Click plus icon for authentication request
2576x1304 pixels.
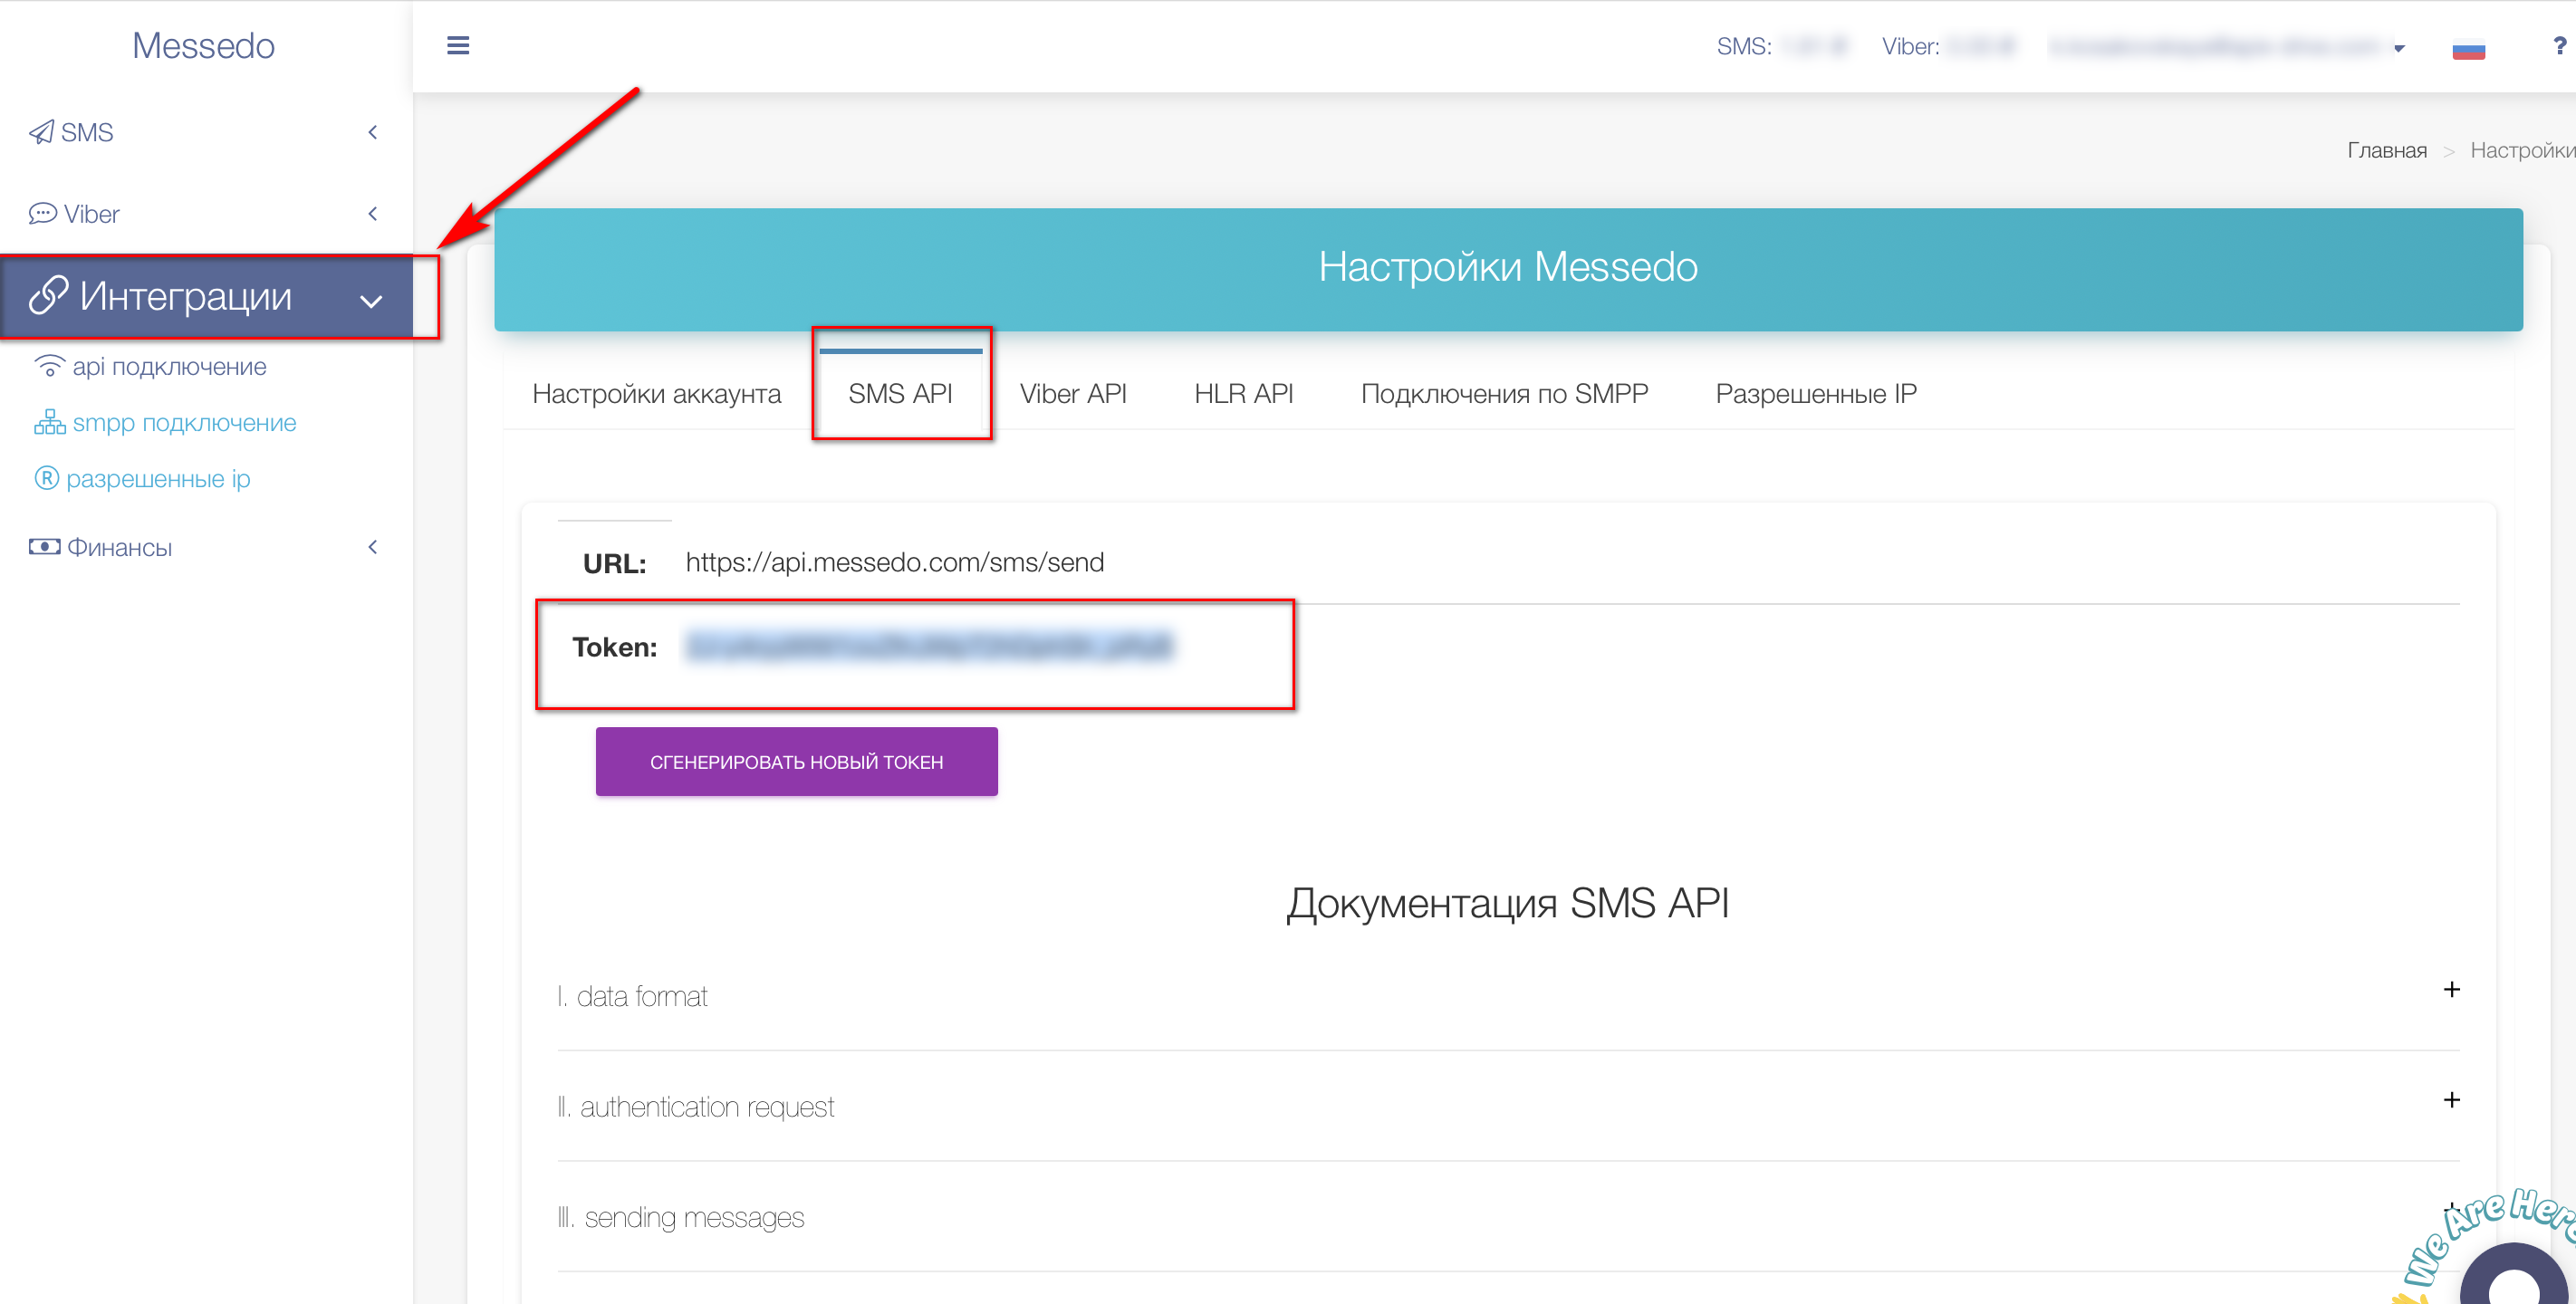point(2451,1100)
